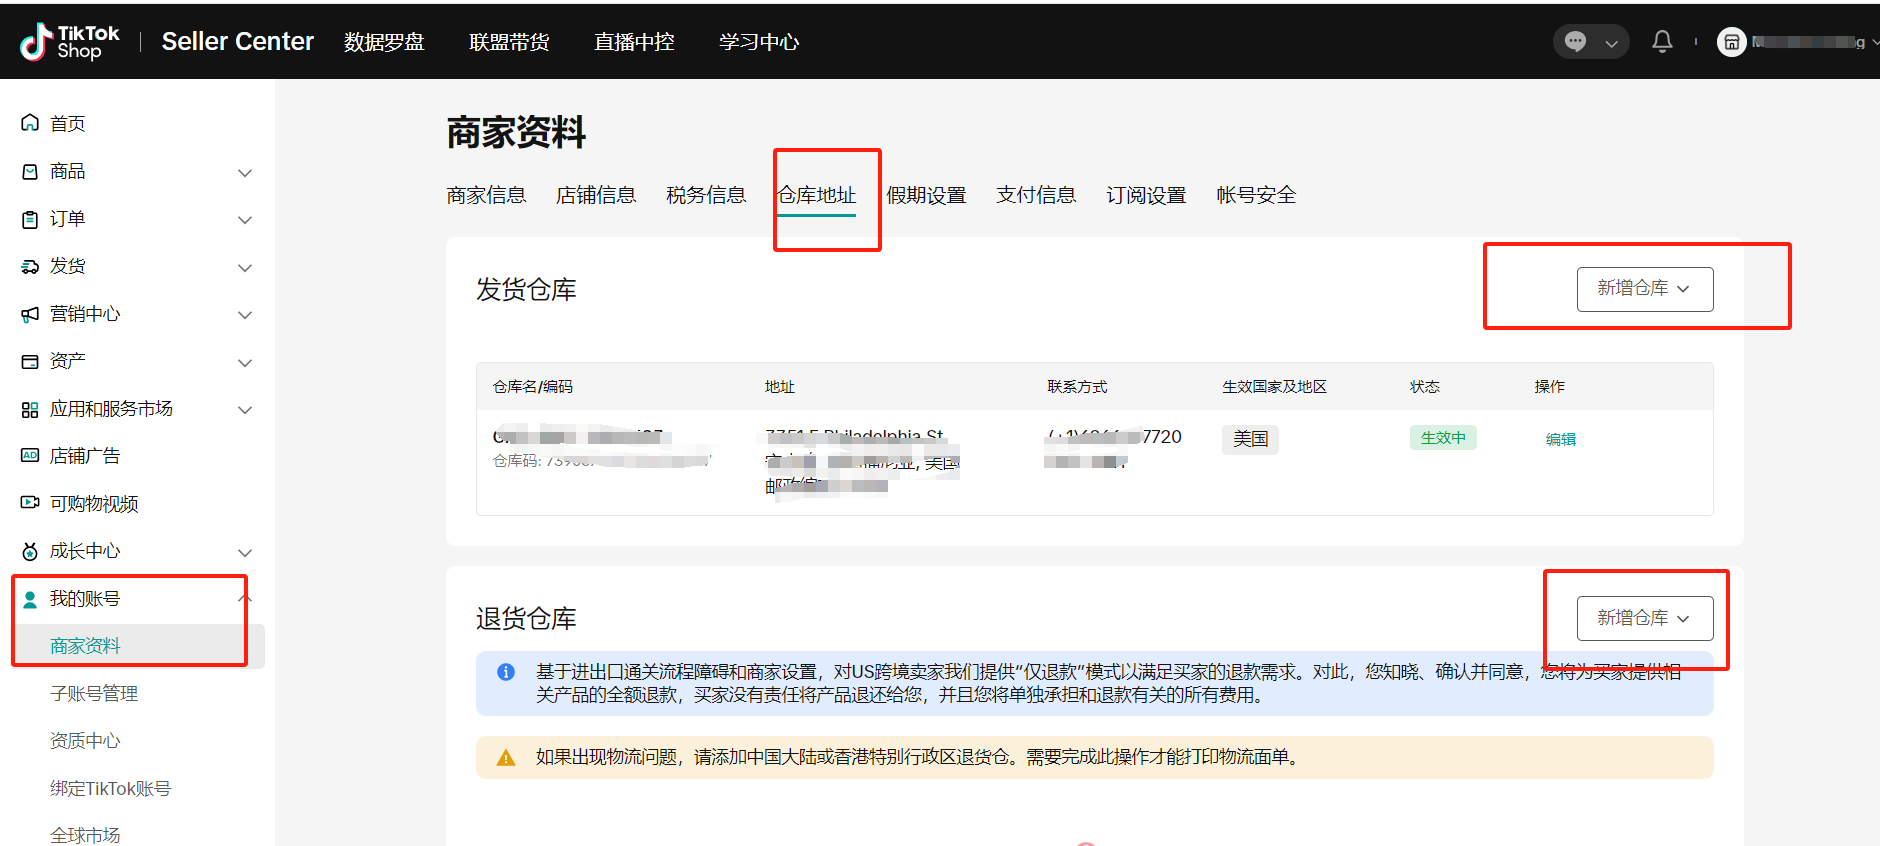Click the 首页 home icon

[x=30, y=123]
